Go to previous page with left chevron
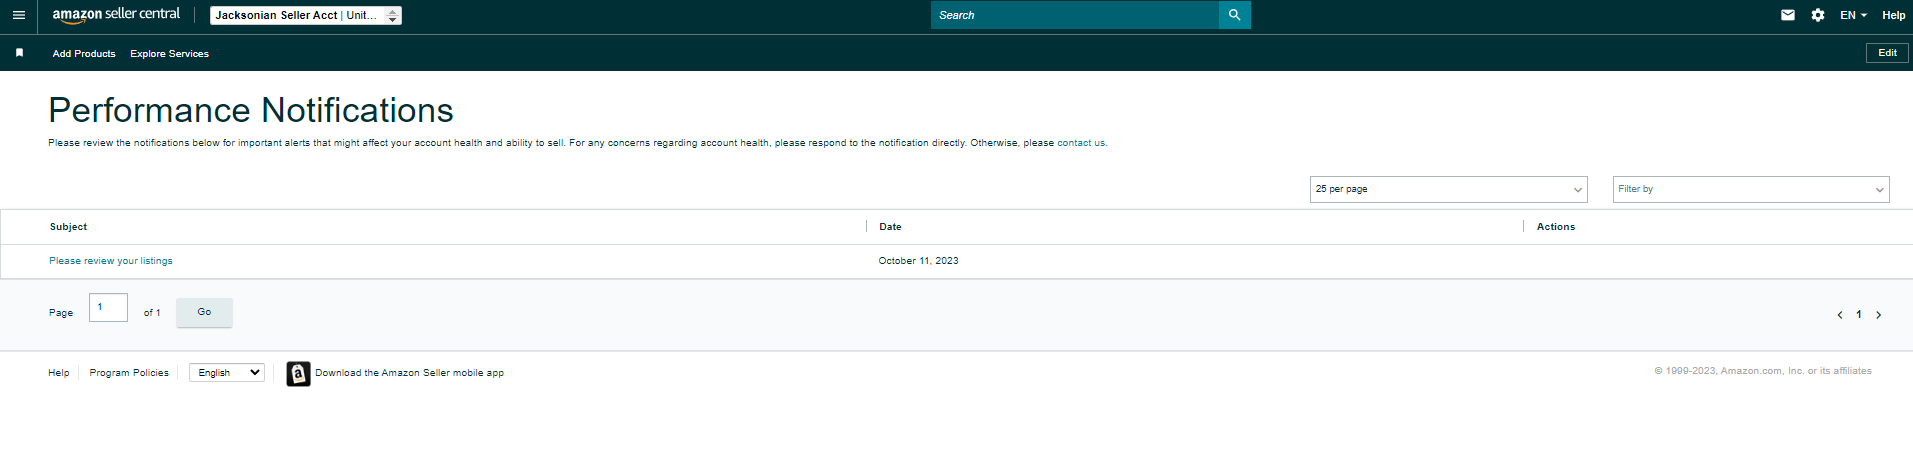1913x455 pixels. pyautogui.click(x=1839, y=315)
